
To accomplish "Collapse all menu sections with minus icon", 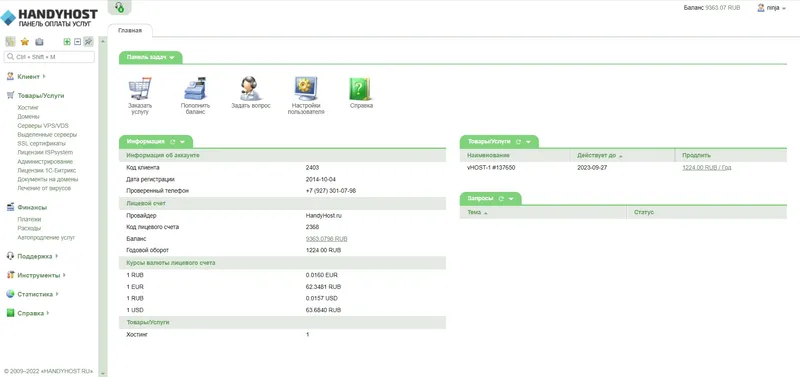I will point(78,42).
